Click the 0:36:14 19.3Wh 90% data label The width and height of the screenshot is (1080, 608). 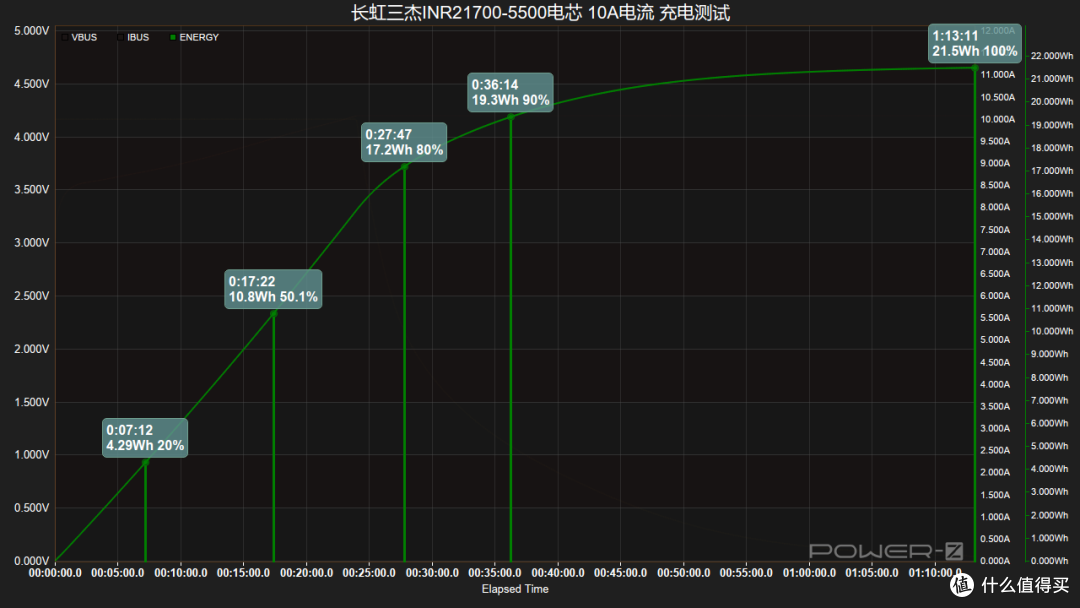[x=510, y=92]
